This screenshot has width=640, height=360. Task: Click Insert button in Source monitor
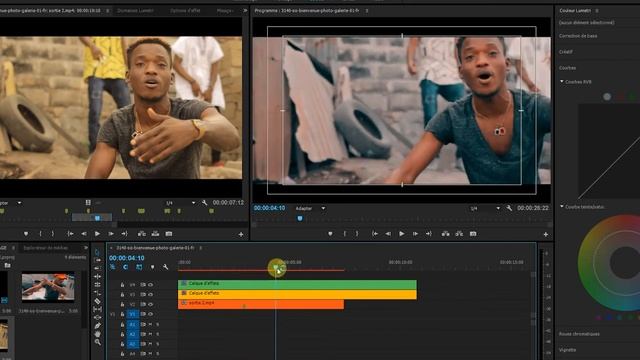[142, 234]
